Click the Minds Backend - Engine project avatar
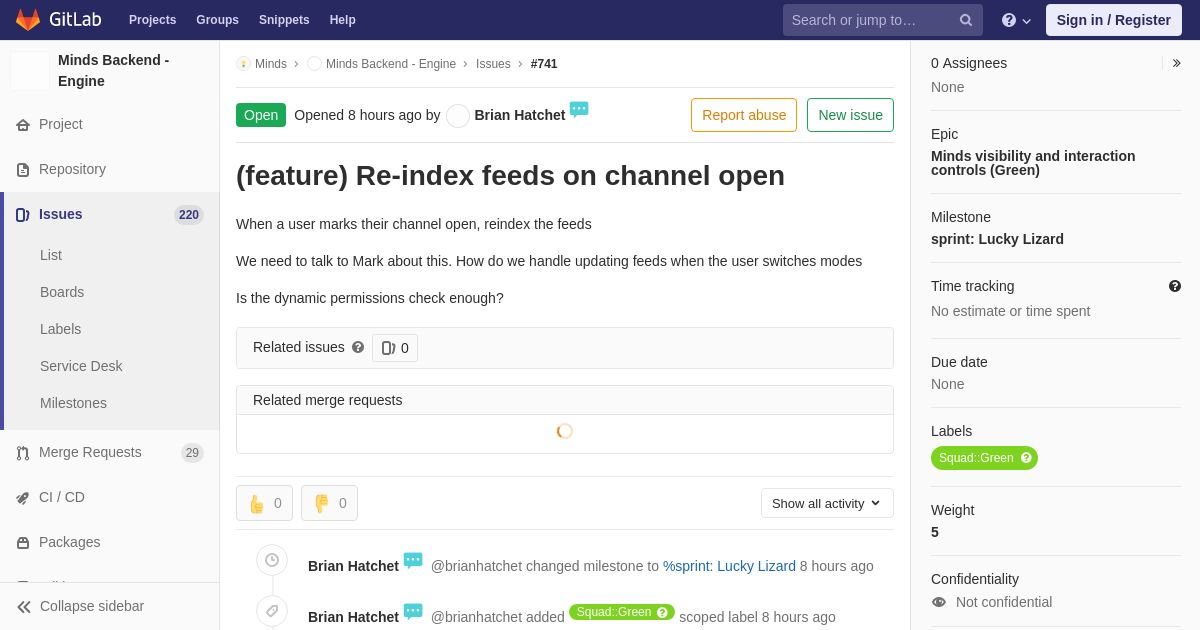 pyautogui.click(x=30, y=71)
